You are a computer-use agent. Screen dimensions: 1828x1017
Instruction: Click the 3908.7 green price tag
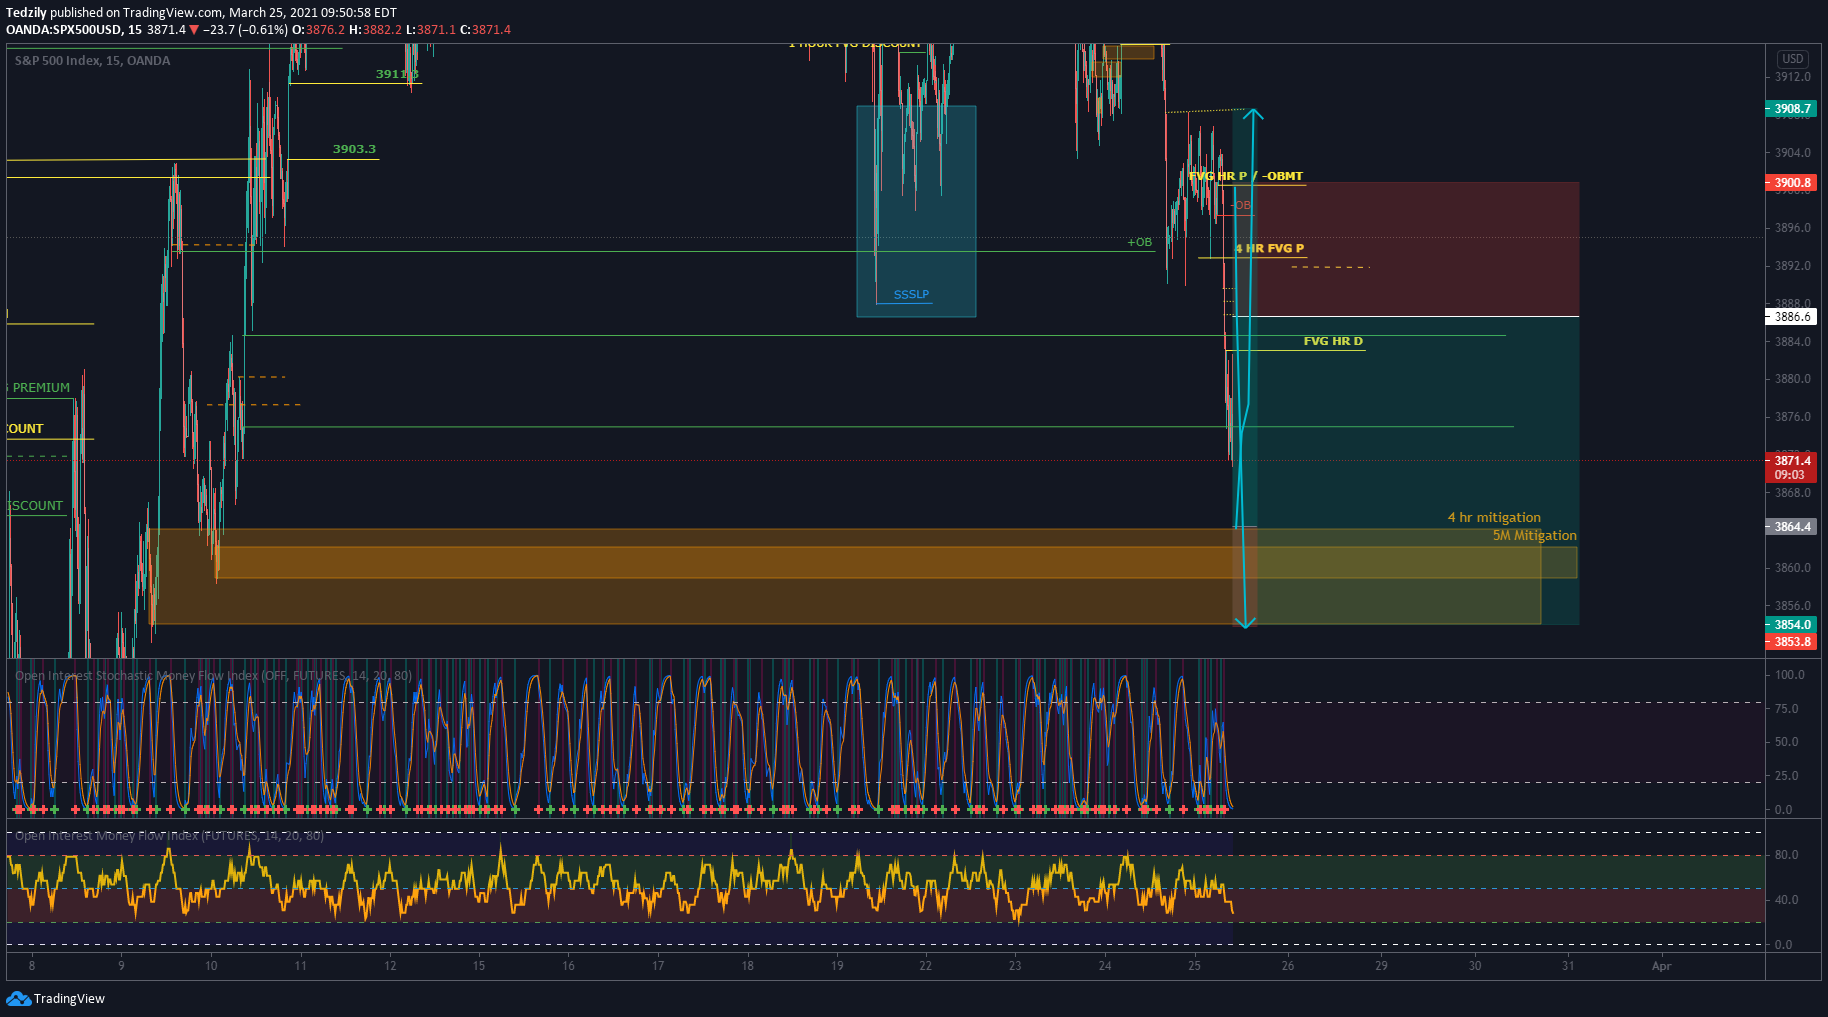click(1791, 109)
